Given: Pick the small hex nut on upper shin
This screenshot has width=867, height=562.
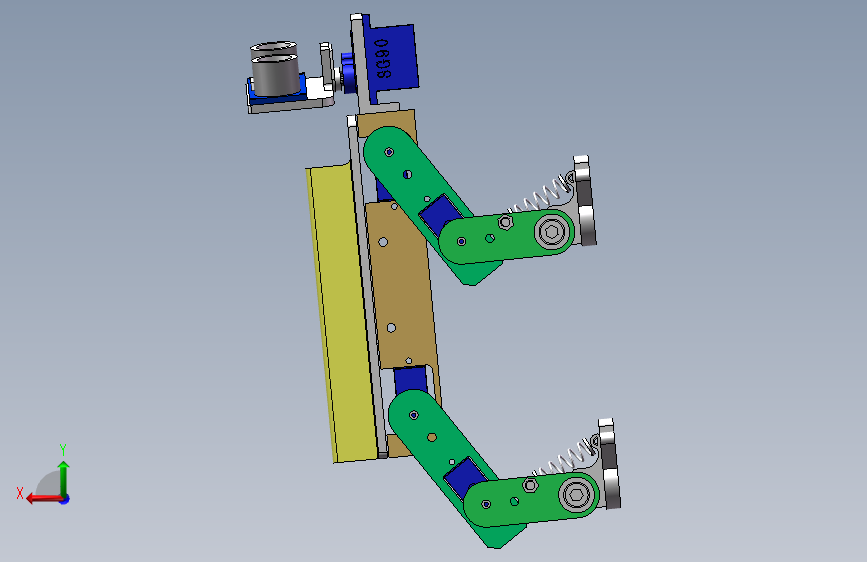Looking at the screenshot, I should (505, 222).
